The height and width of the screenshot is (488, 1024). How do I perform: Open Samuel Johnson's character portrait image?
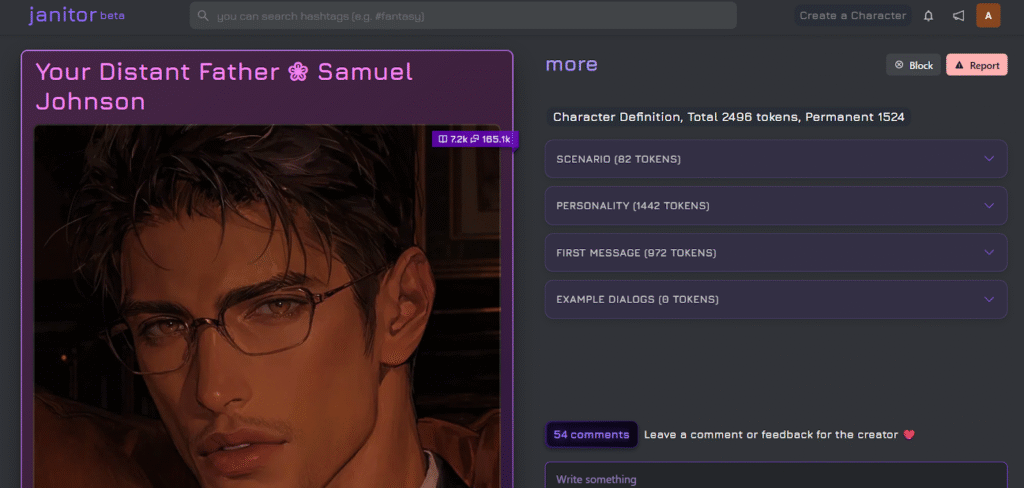pos(267,306)
